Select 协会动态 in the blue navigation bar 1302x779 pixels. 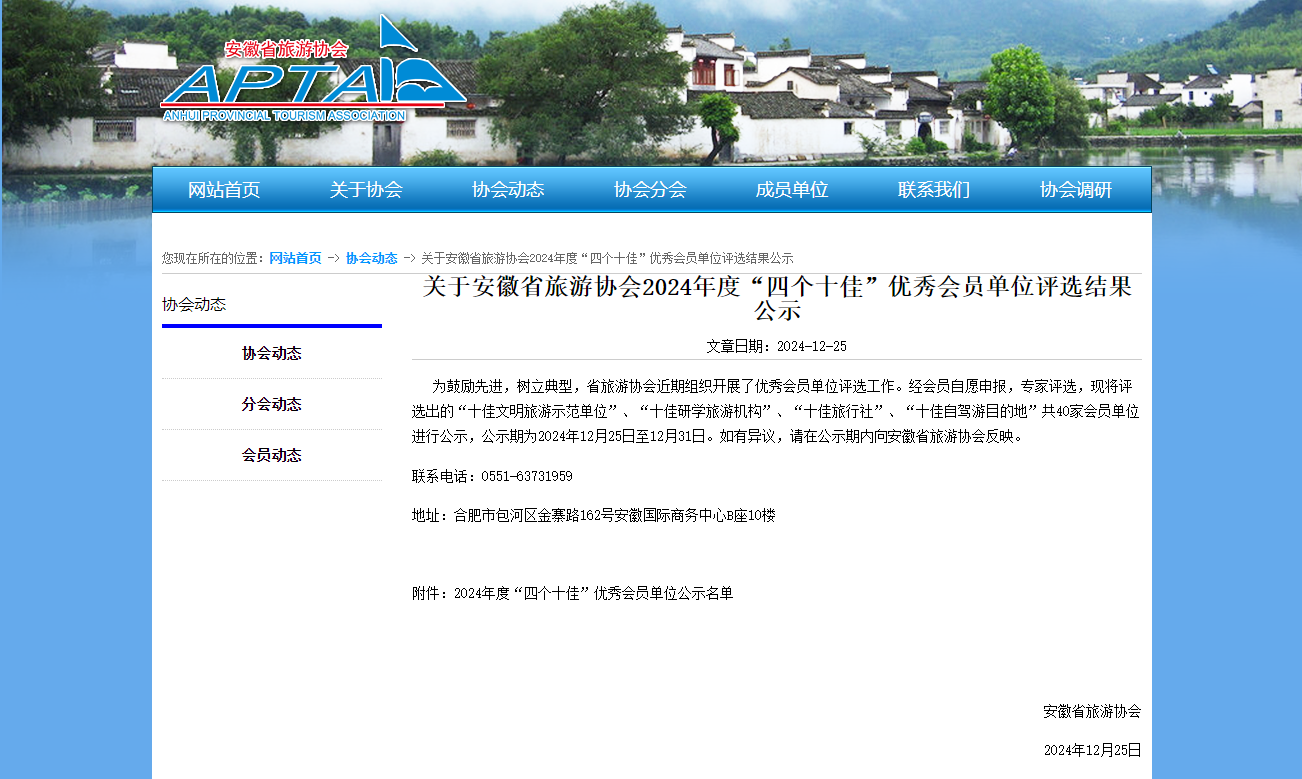click(508, 190)
